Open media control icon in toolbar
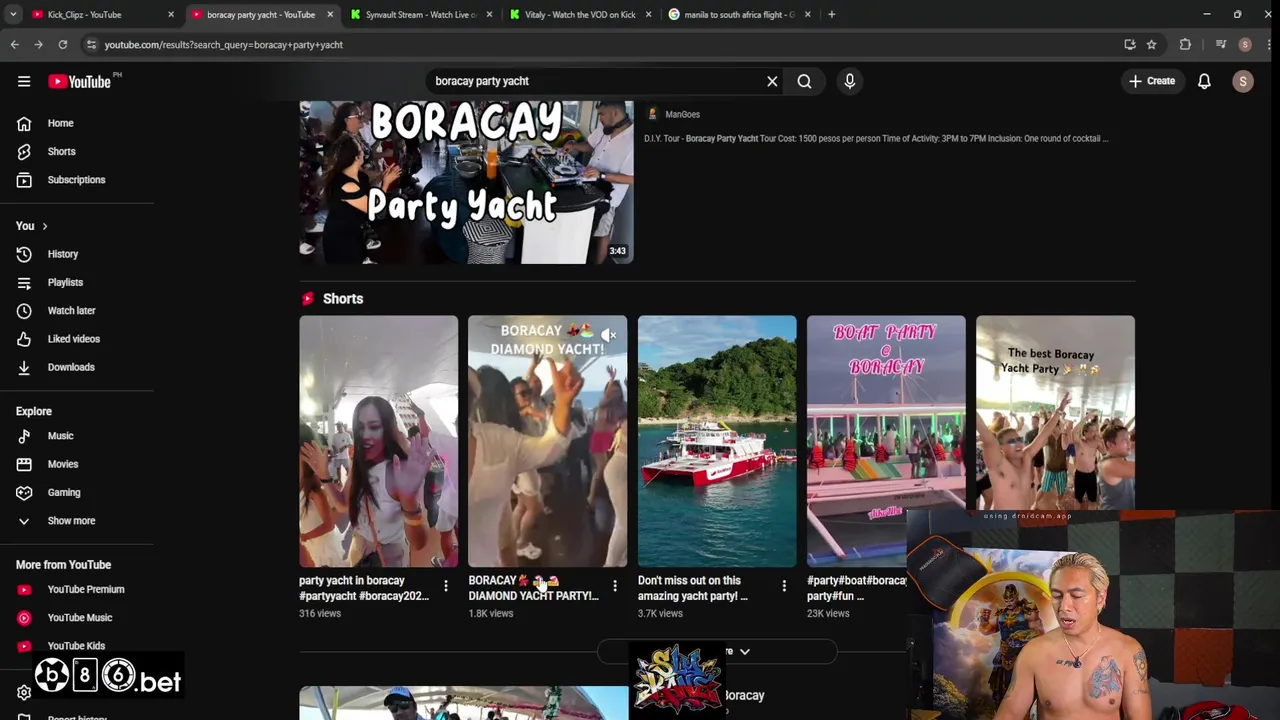The width and height of the screenshot is (1280, 720). [1220, 44]
